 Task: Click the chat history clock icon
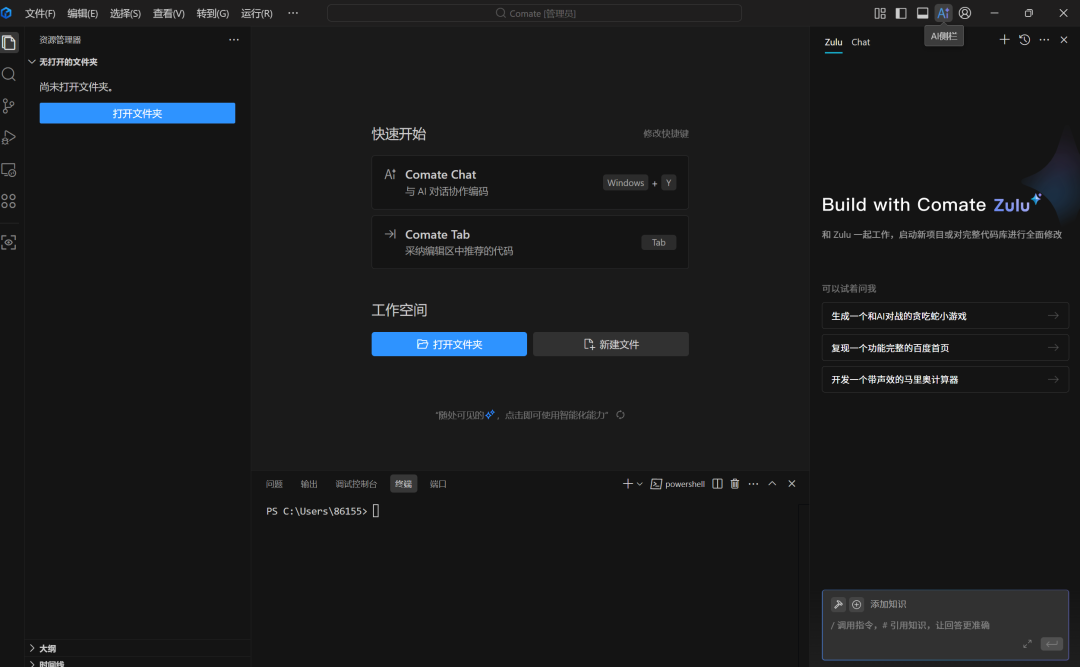click(1024, 40)
